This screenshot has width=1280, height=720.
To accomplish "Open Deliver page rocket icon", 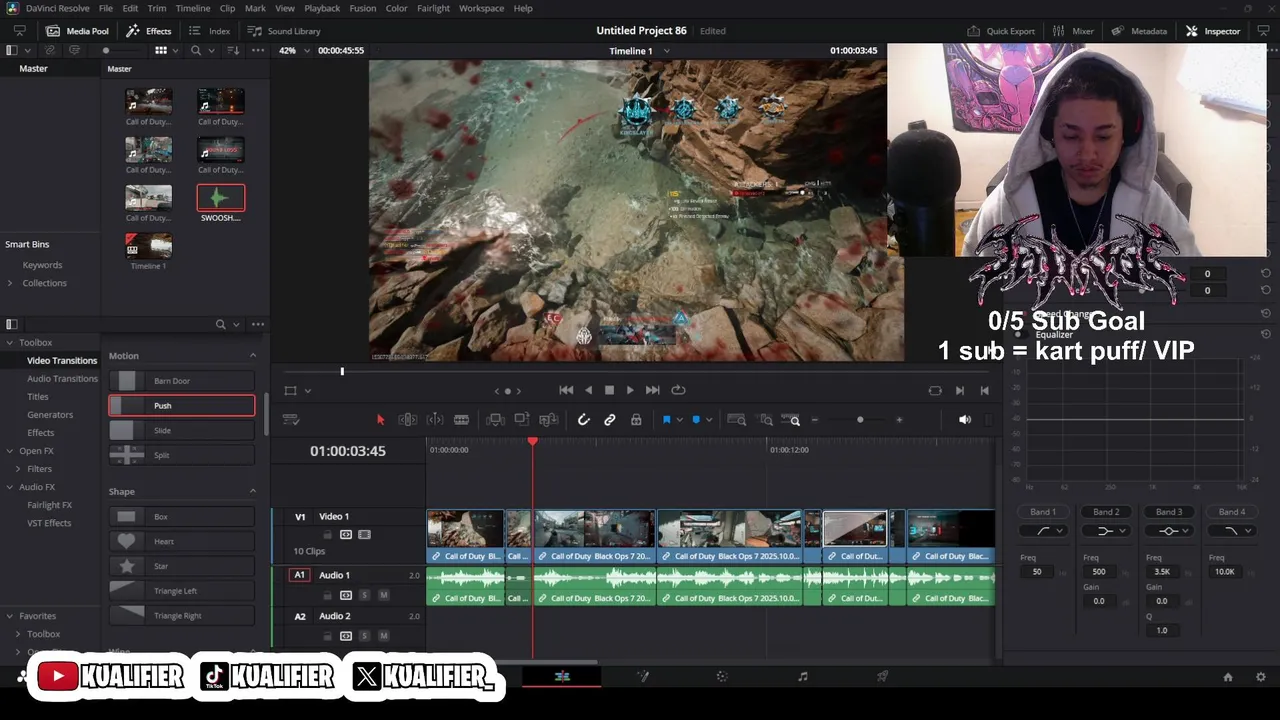I will pos(882,677).
